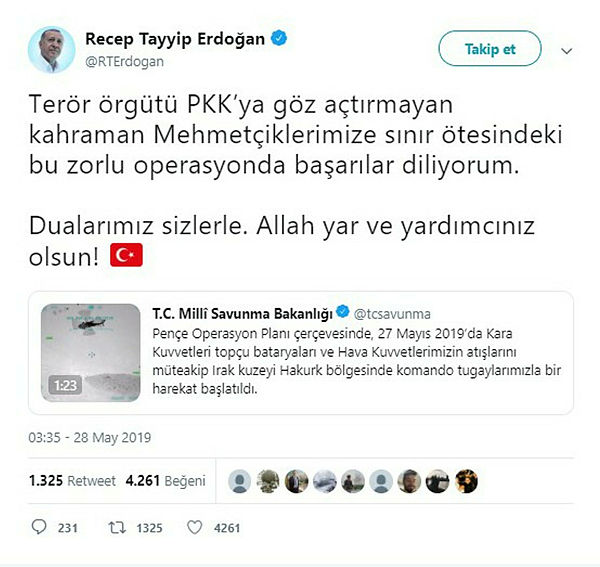Open T.C. Millî Savunma Bakanlığı account name
600x567 pixels.
[x=243, y=314]
